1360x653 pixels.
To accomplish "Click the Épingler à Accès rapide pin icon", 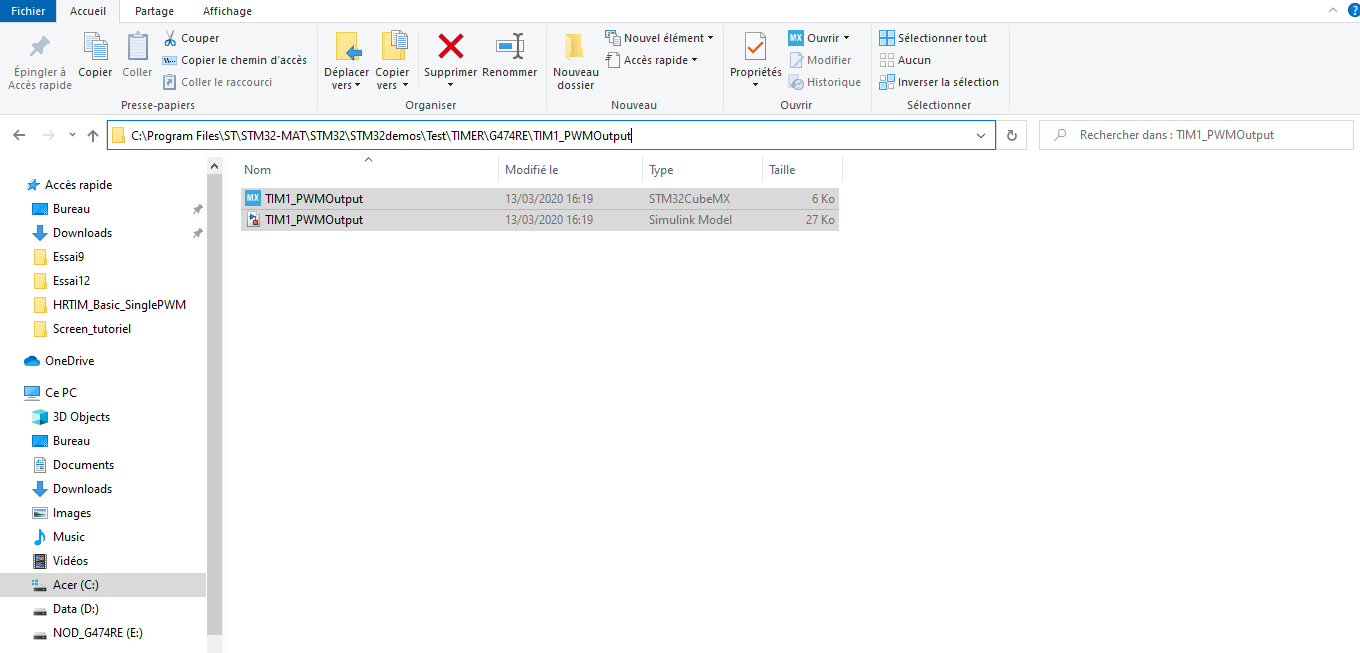I will (40, 47).
